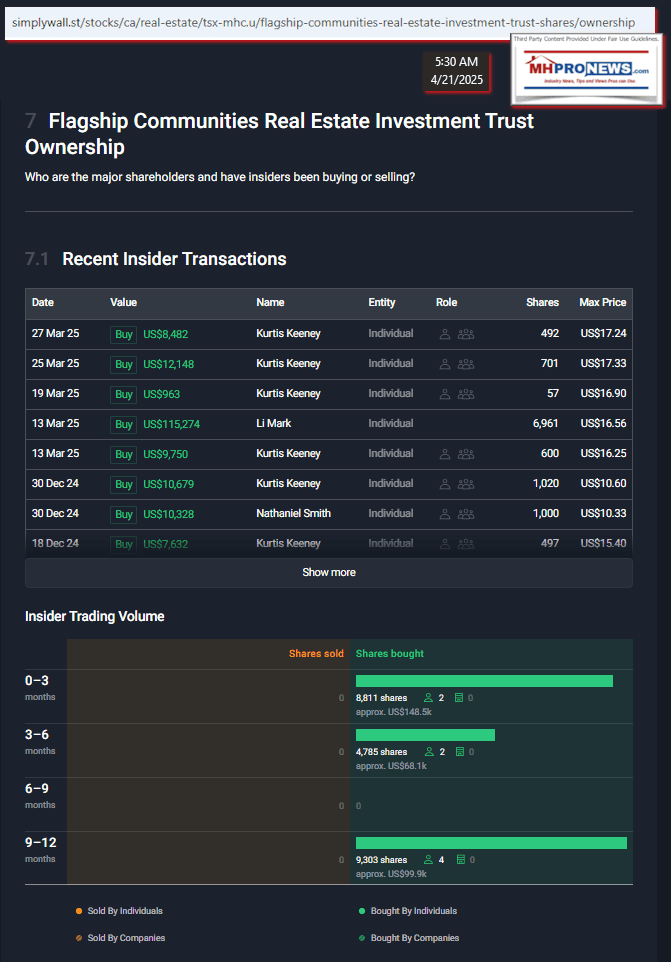Viewport: 671px width, 962px height.
Task: Click the companies icon in 9–12 months row
Action: tap(461, 860)
